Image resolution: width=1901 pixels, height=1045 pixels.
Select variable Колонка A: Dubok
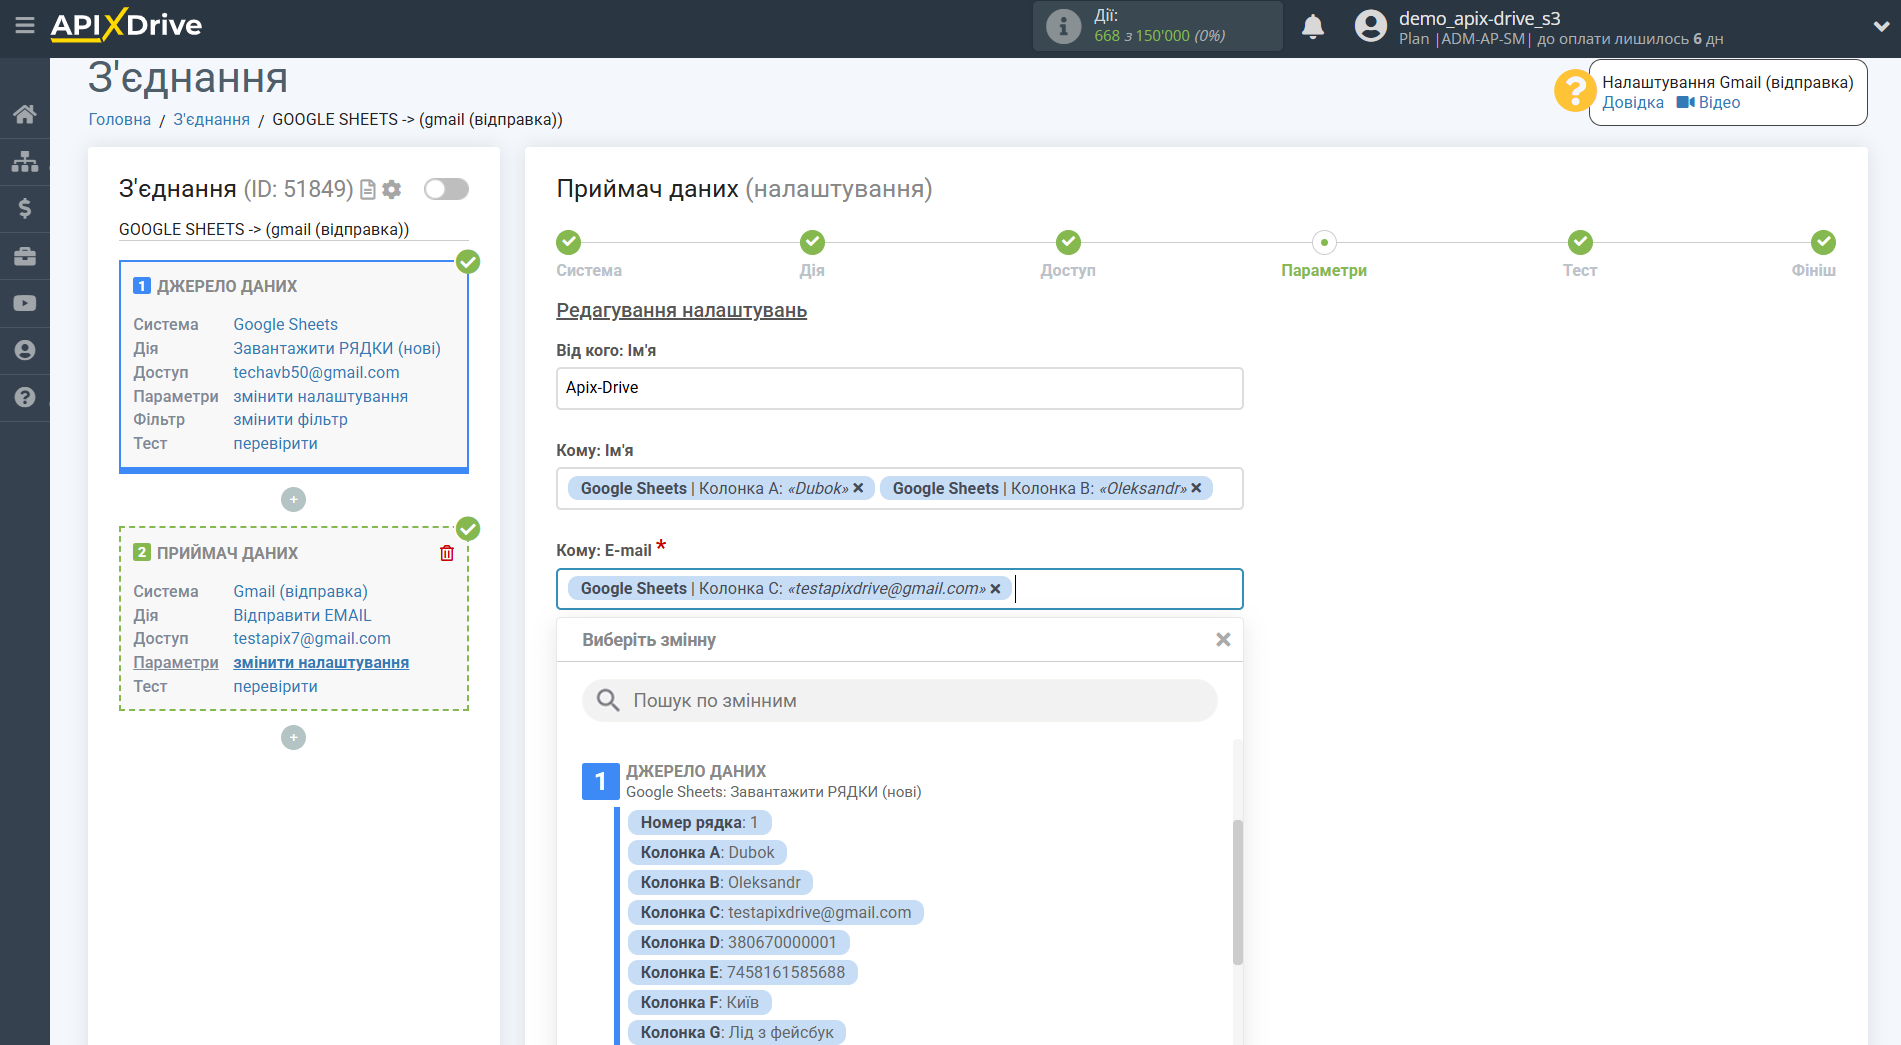click(x=707, y=852)
